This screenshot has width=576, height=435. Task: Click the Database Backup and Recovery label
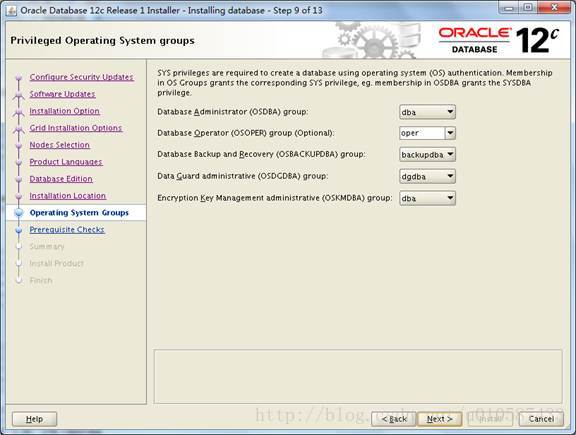[261, 154]
